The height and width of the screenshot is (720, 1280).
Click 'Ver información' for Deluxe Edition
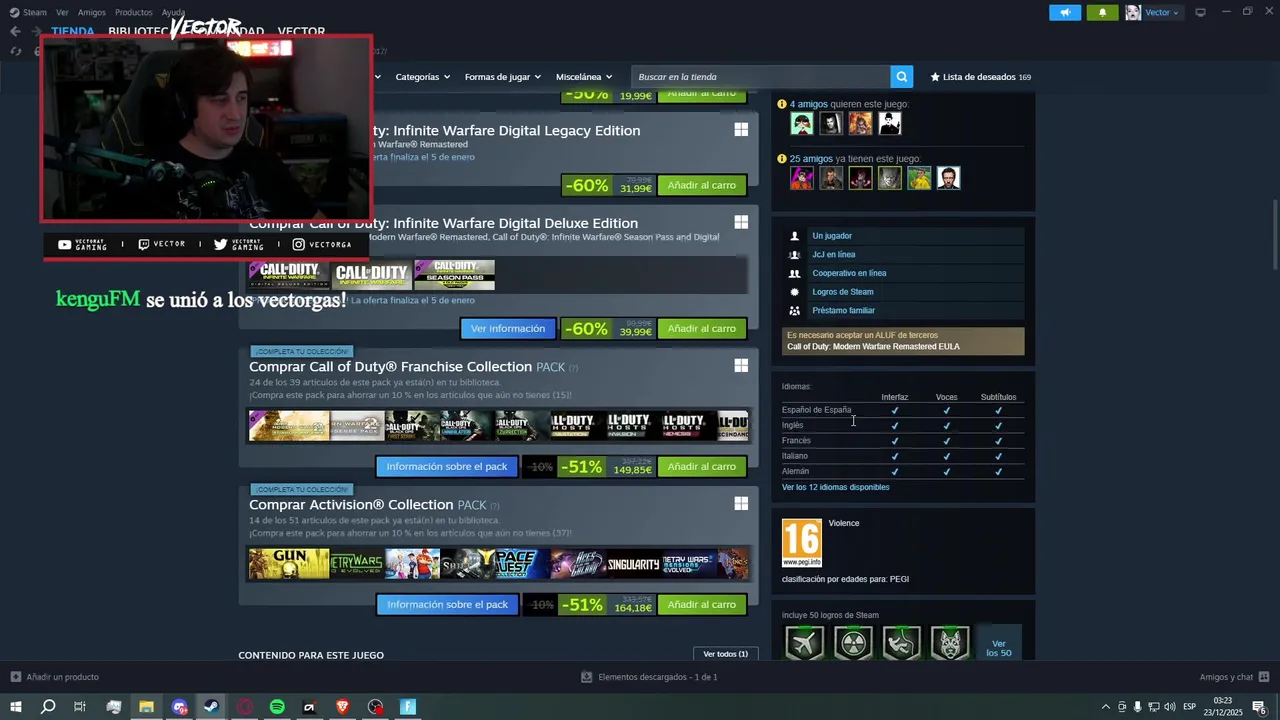tap(508, 328)
